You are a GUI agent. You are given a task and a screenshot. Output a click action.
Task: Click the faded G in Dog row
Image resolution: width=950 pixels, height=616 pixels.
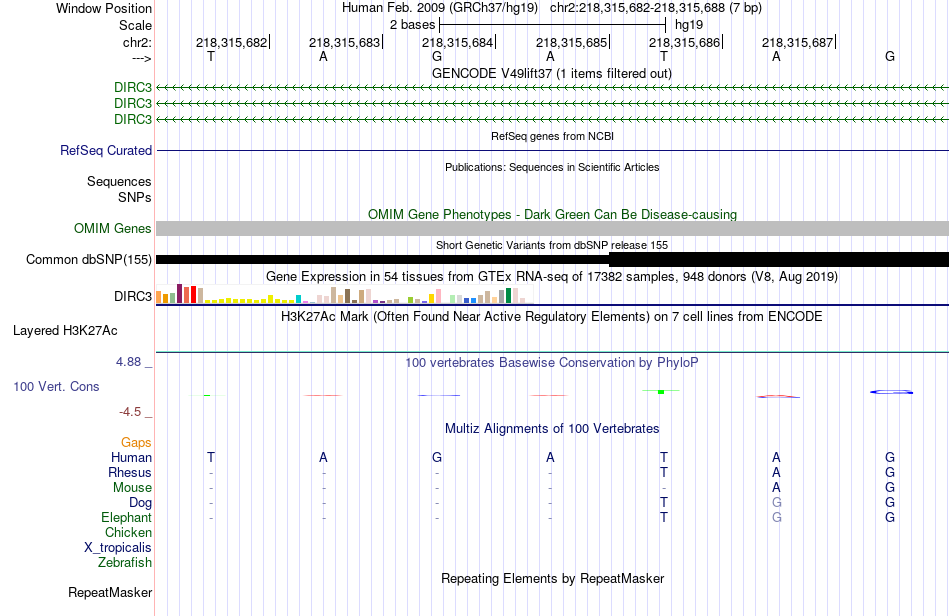pos(777,502)
